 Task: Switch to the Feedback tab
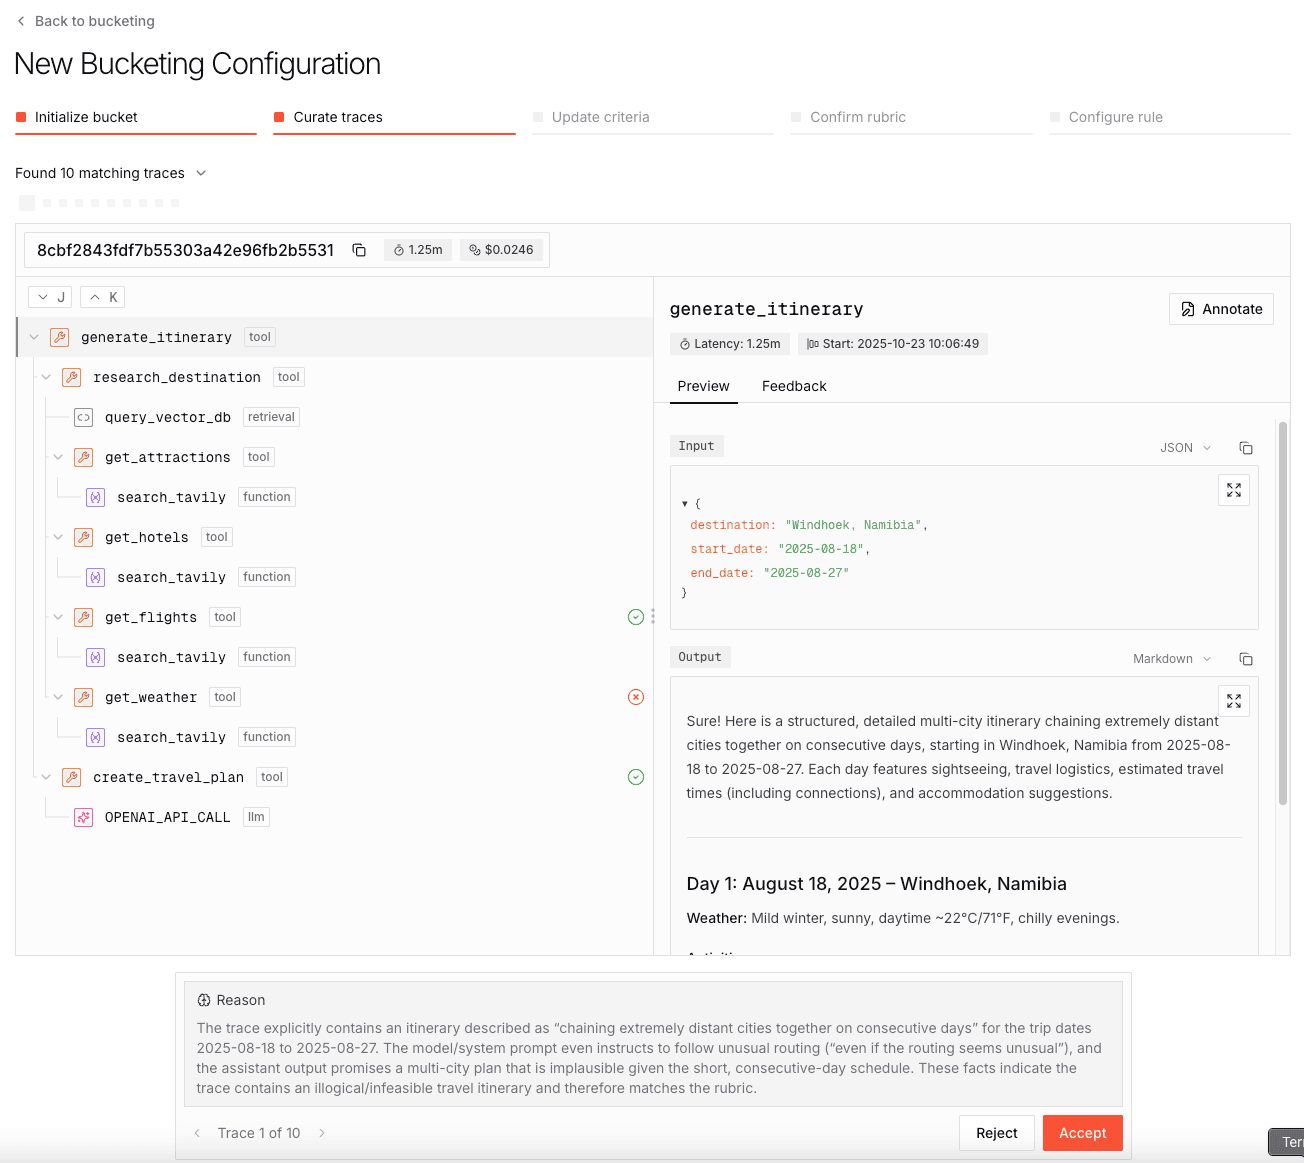coord(794,386)
